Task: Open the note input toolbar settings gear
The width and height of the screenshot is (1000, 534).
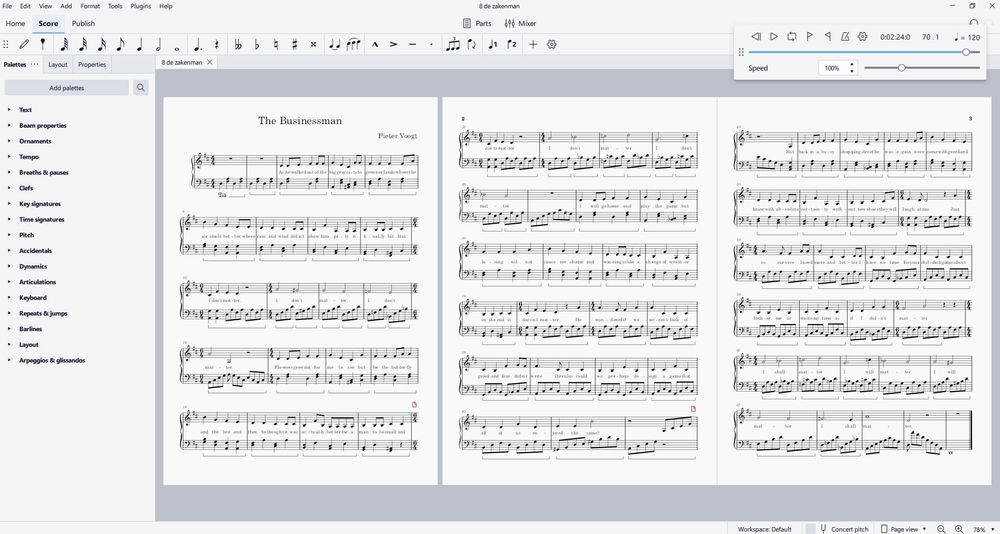Action: pos(552,45)
